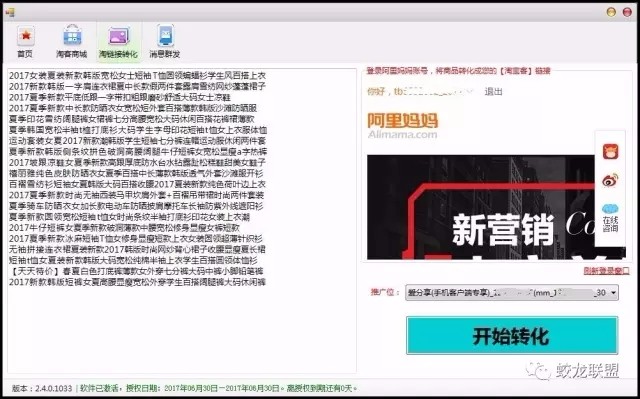The image size is (640, 399).
Task: Click the line starting 2017牛仔短裤女夏季
Action: 124,228
